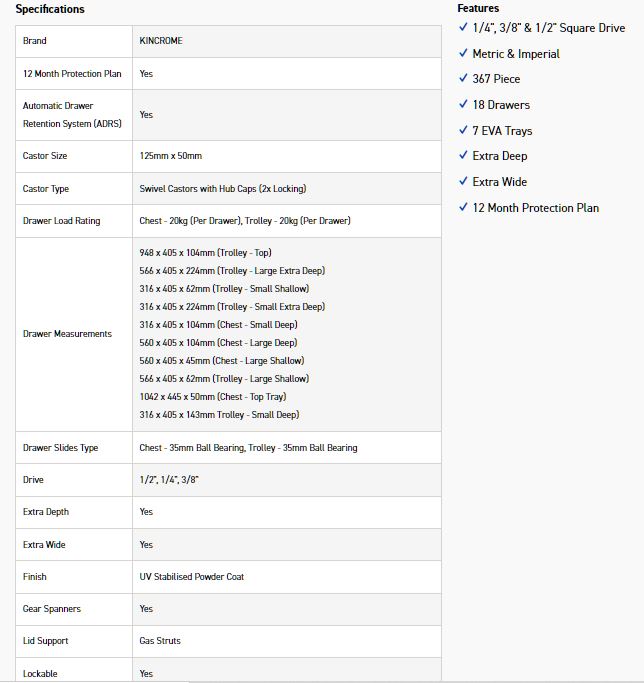Click the checkmark beside Square Drive feature
Viewport: 644px width, 683px height.
pyautogui.click(x=463, y=28)
